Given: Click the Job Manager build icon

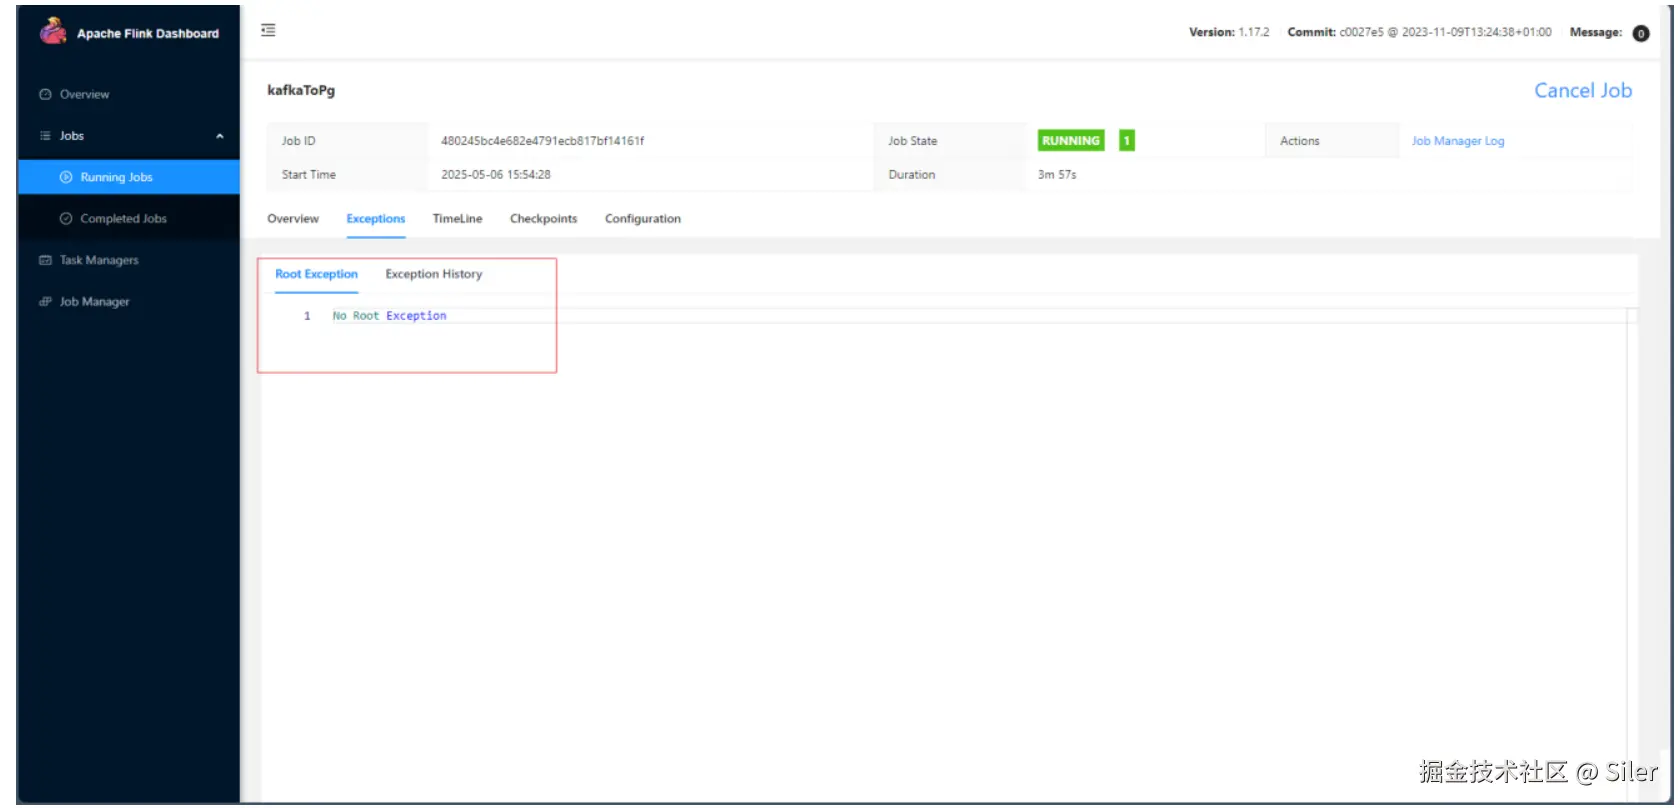Looking at the screenshot, I should (45, 301).
